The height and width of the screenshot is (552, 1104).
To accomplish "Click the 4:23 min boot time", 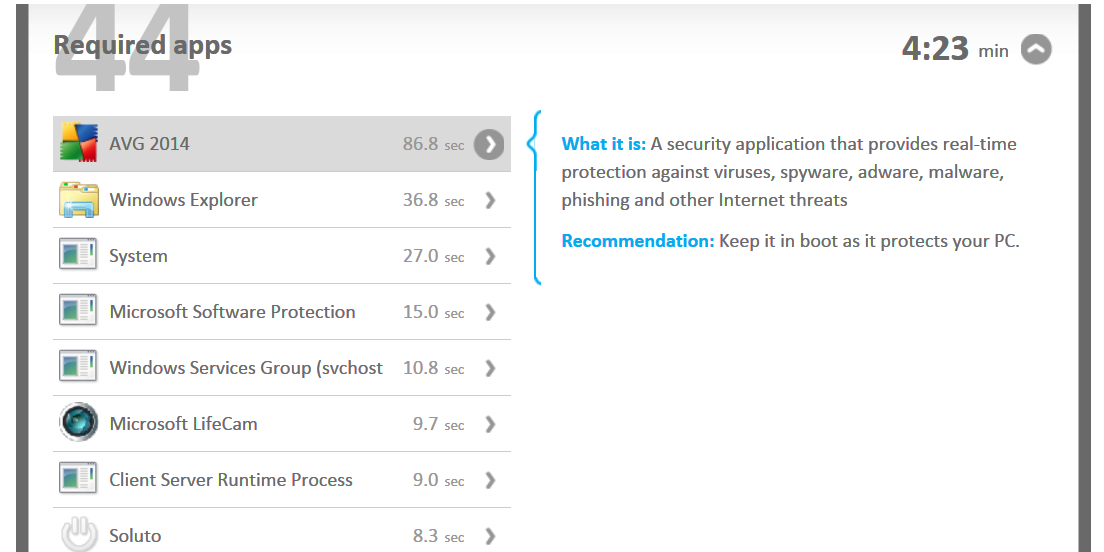I will pyautogui.click(x=955, y=49).
